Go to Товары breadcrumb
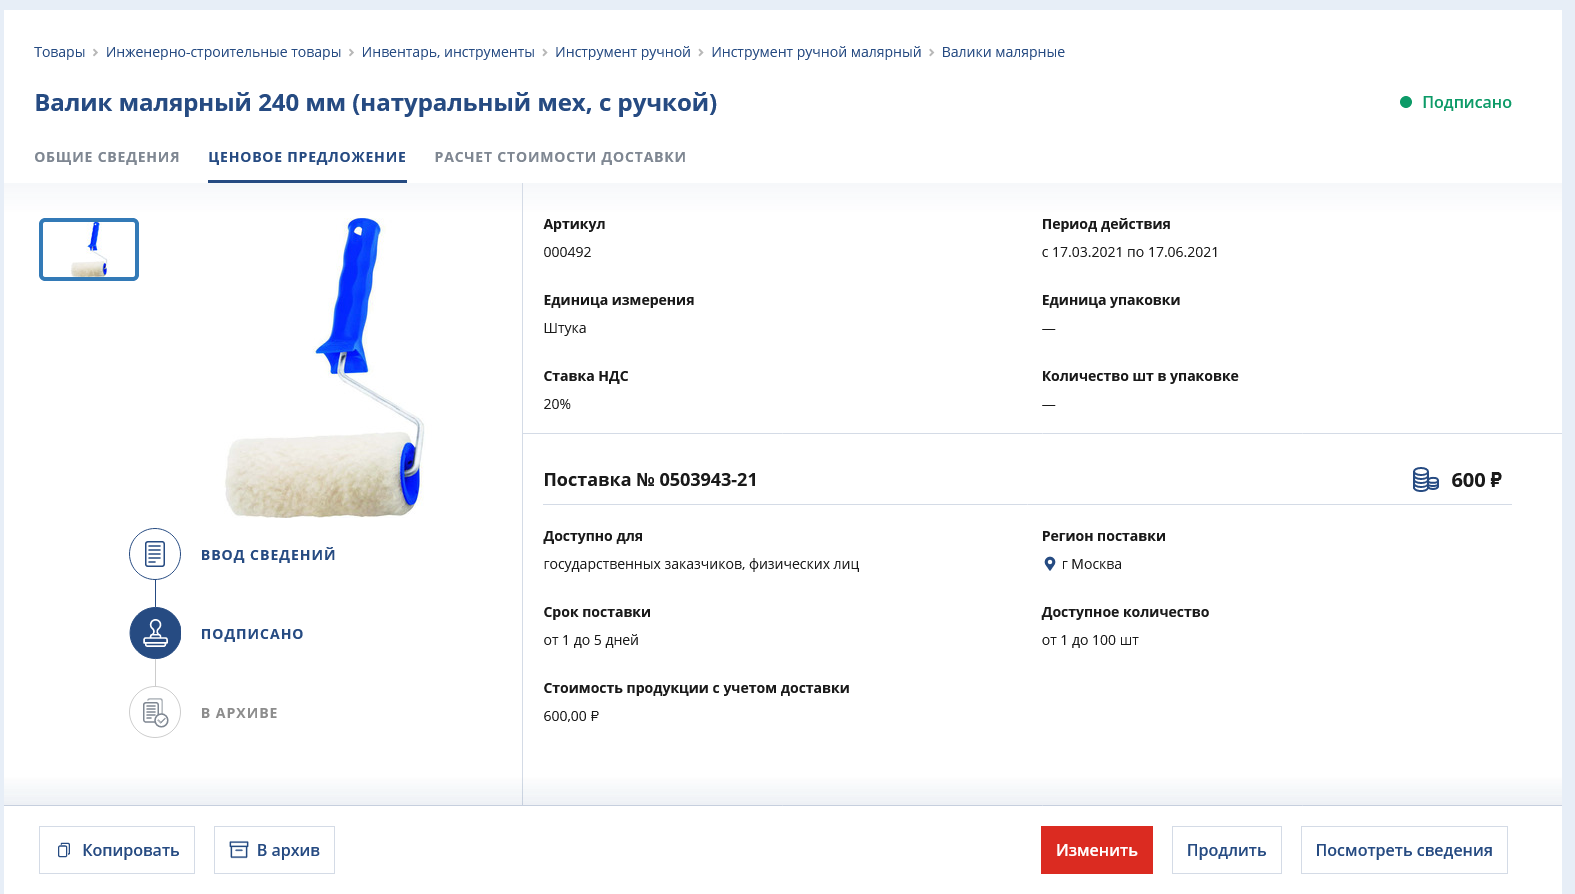The width and height of the screenshot is (1575, 894). tap(60, 52)
